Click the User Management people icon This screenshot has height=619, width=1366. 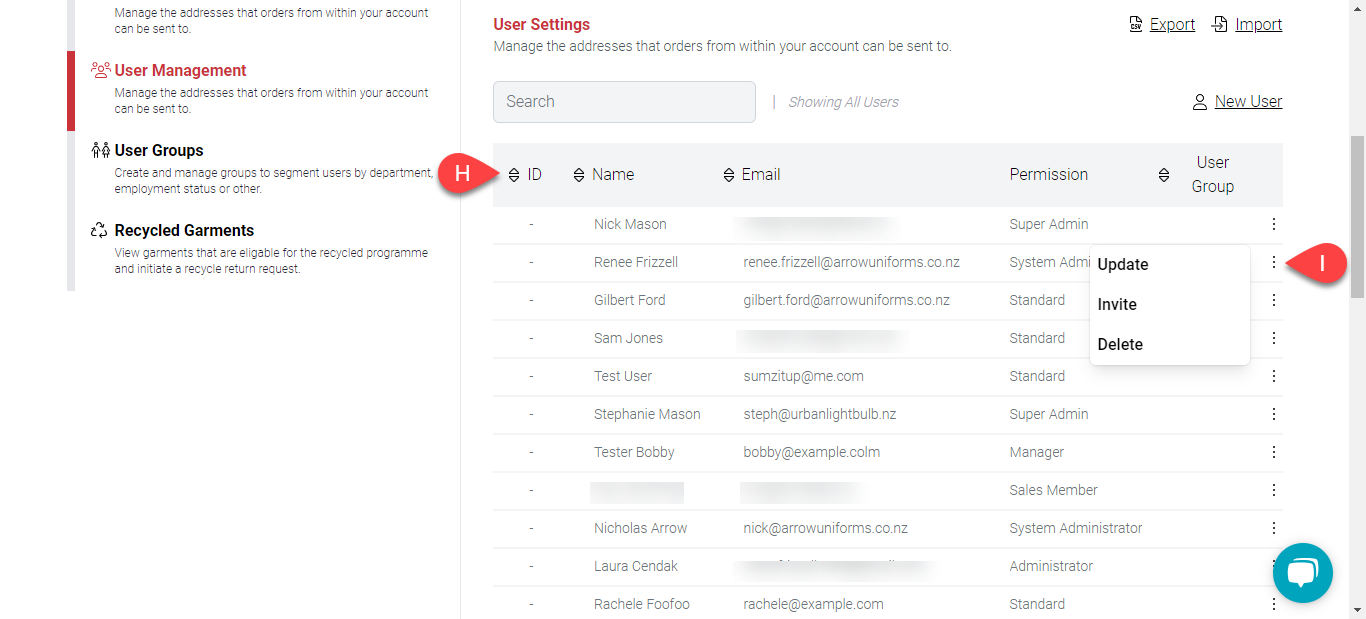(100, 70)
